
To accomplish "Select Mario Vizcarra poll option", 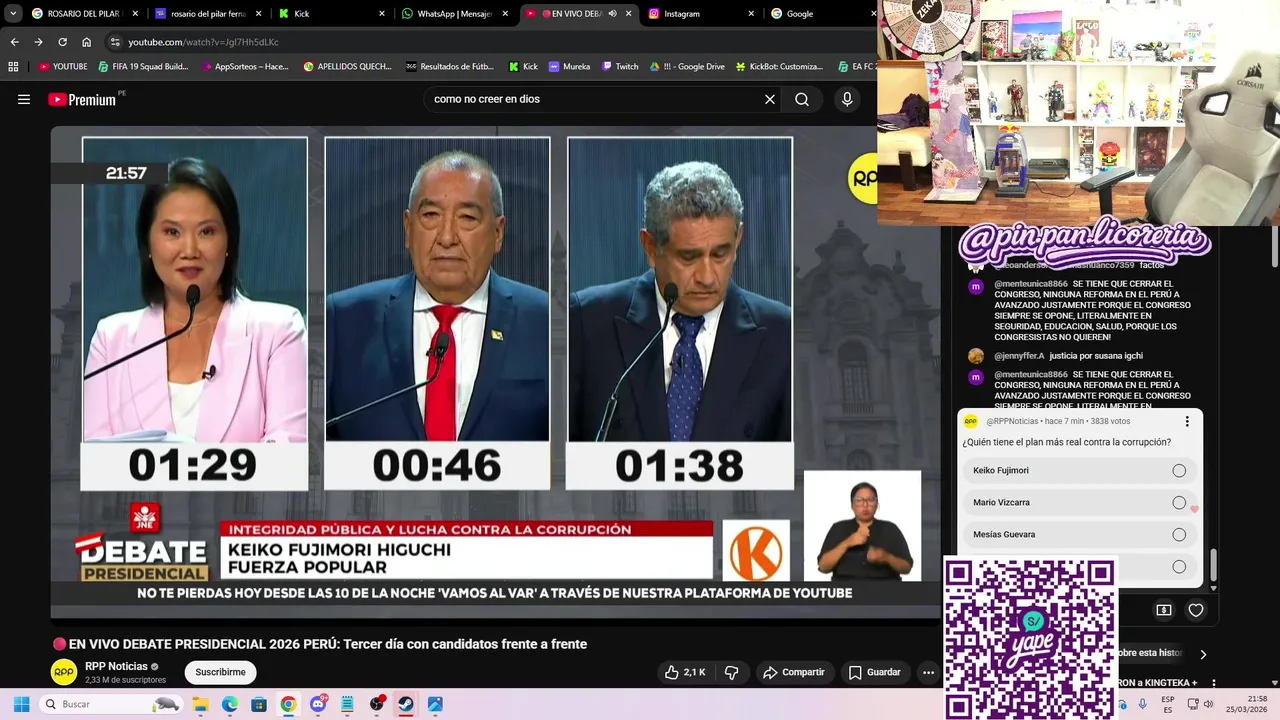I will pos(1080,502).
